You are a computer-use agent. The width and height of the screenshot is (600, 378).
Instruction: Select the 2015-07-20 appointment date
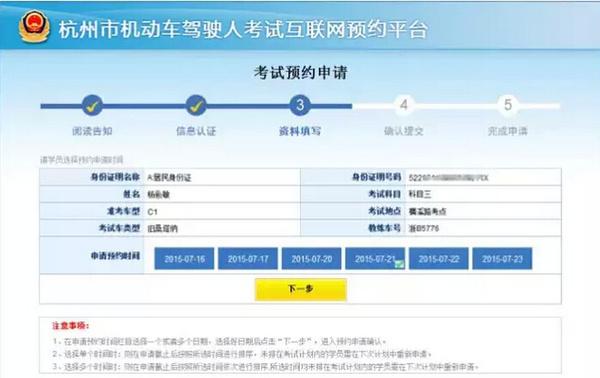311,259
